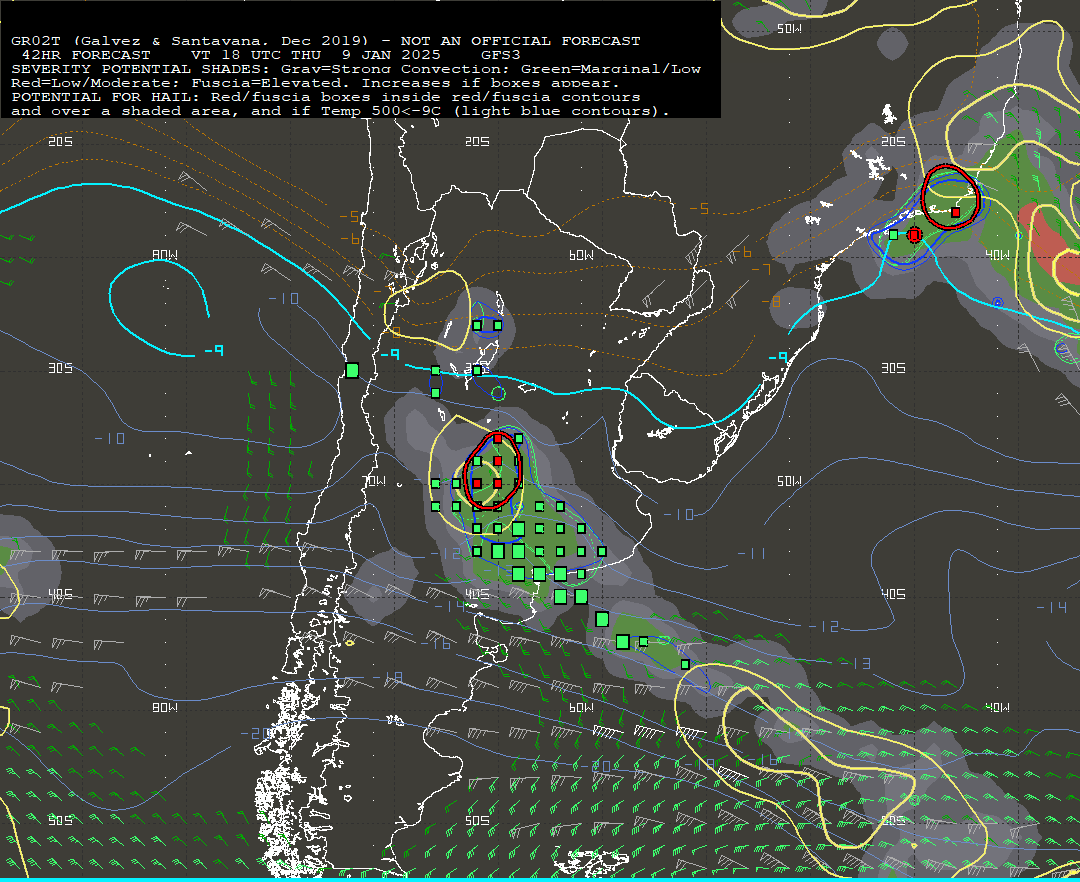Click the red-circled hail marker near the Brazil coast

point(914,235)
